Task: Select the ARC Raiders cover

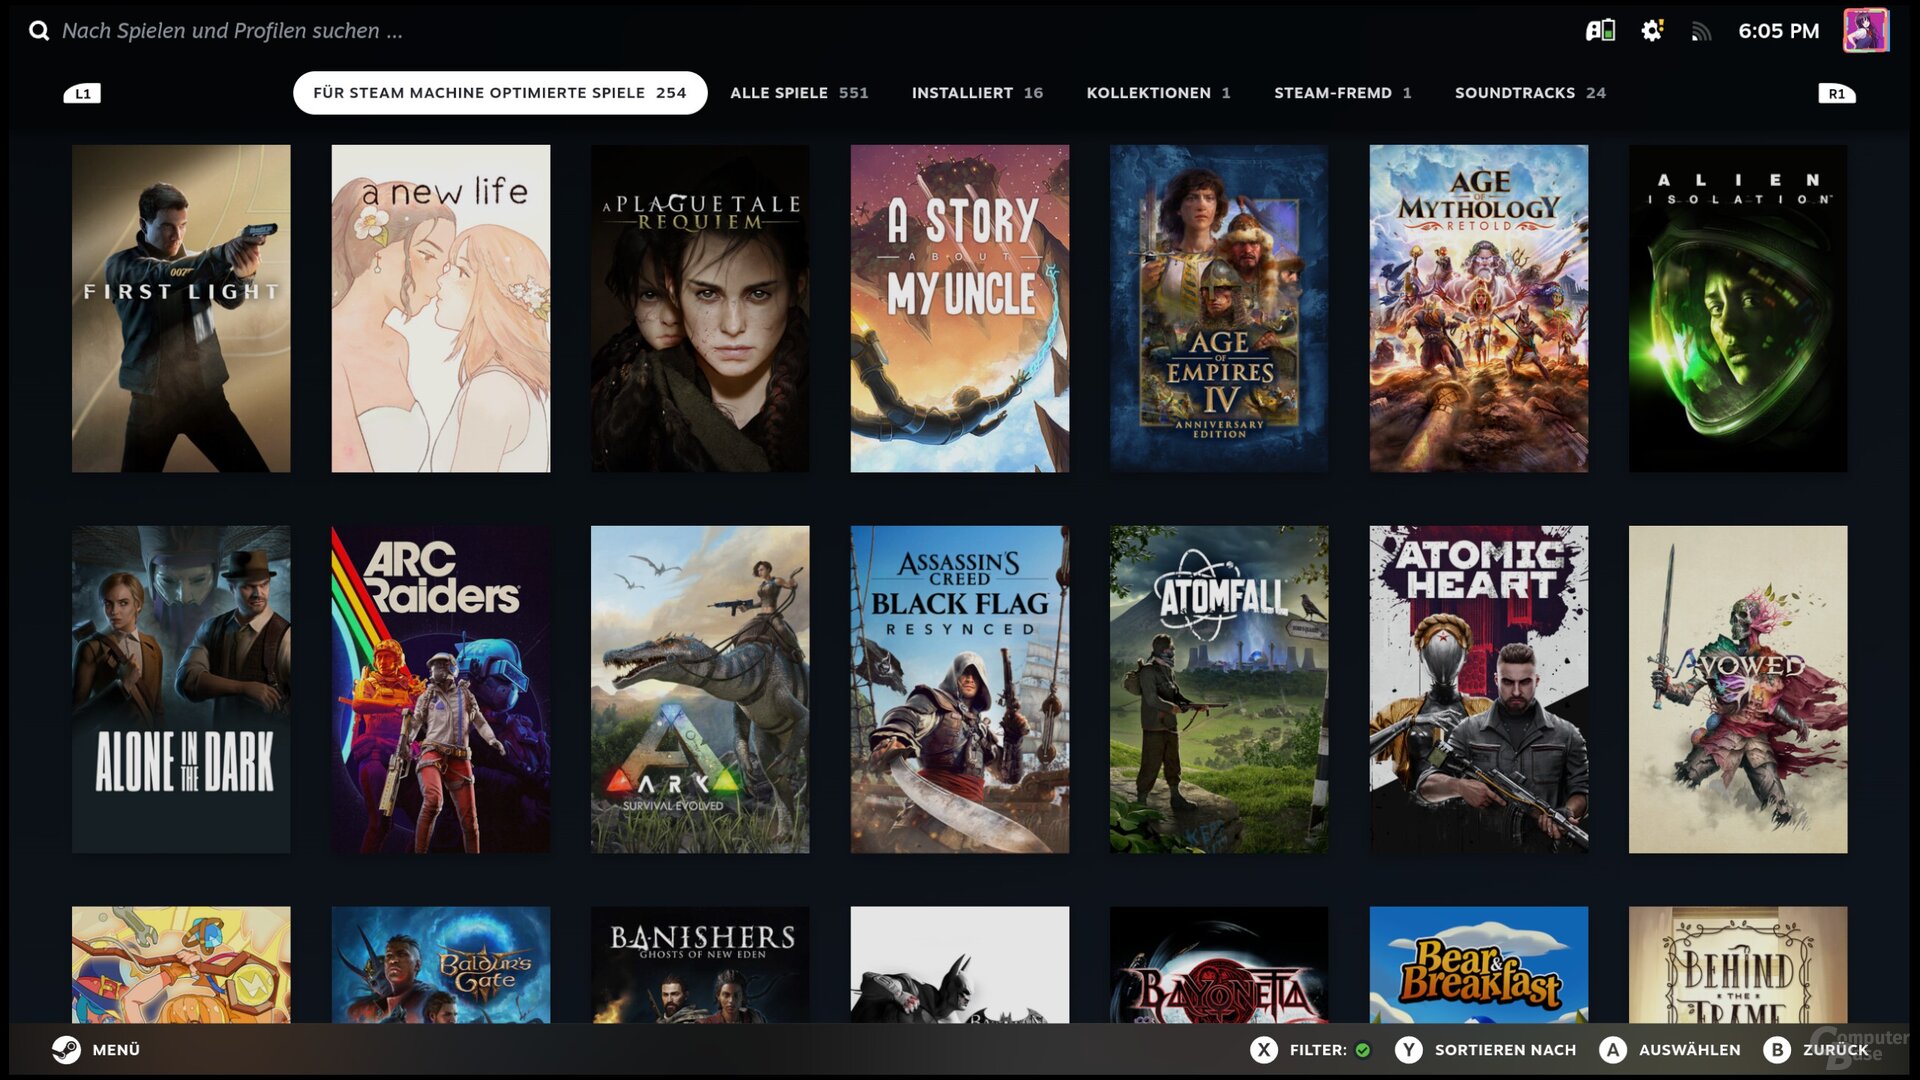Action: 441,689
